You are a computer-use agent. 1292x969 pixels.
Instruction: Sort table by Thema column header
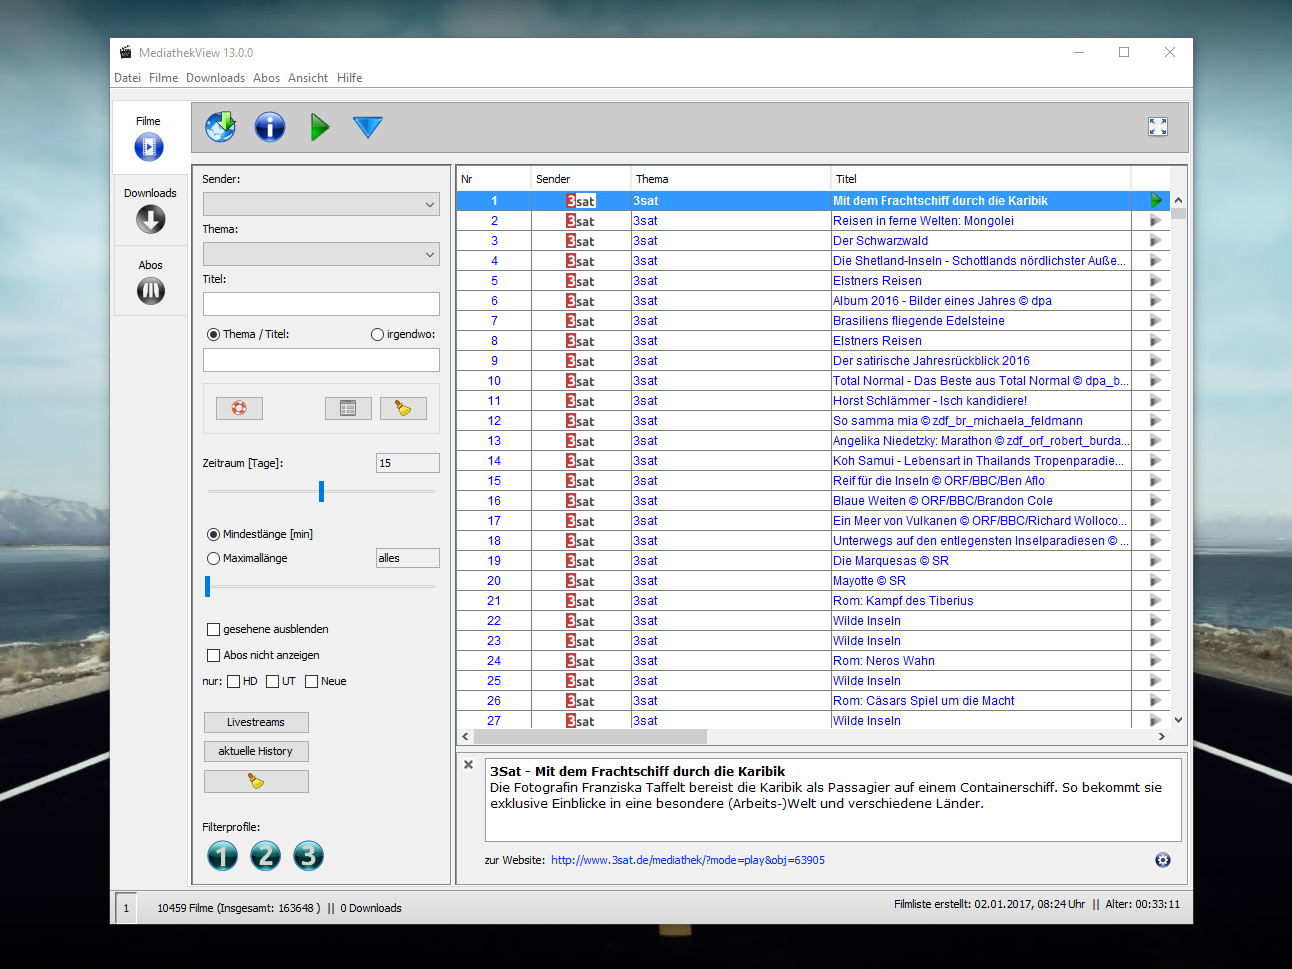click(x=731, y=179)
